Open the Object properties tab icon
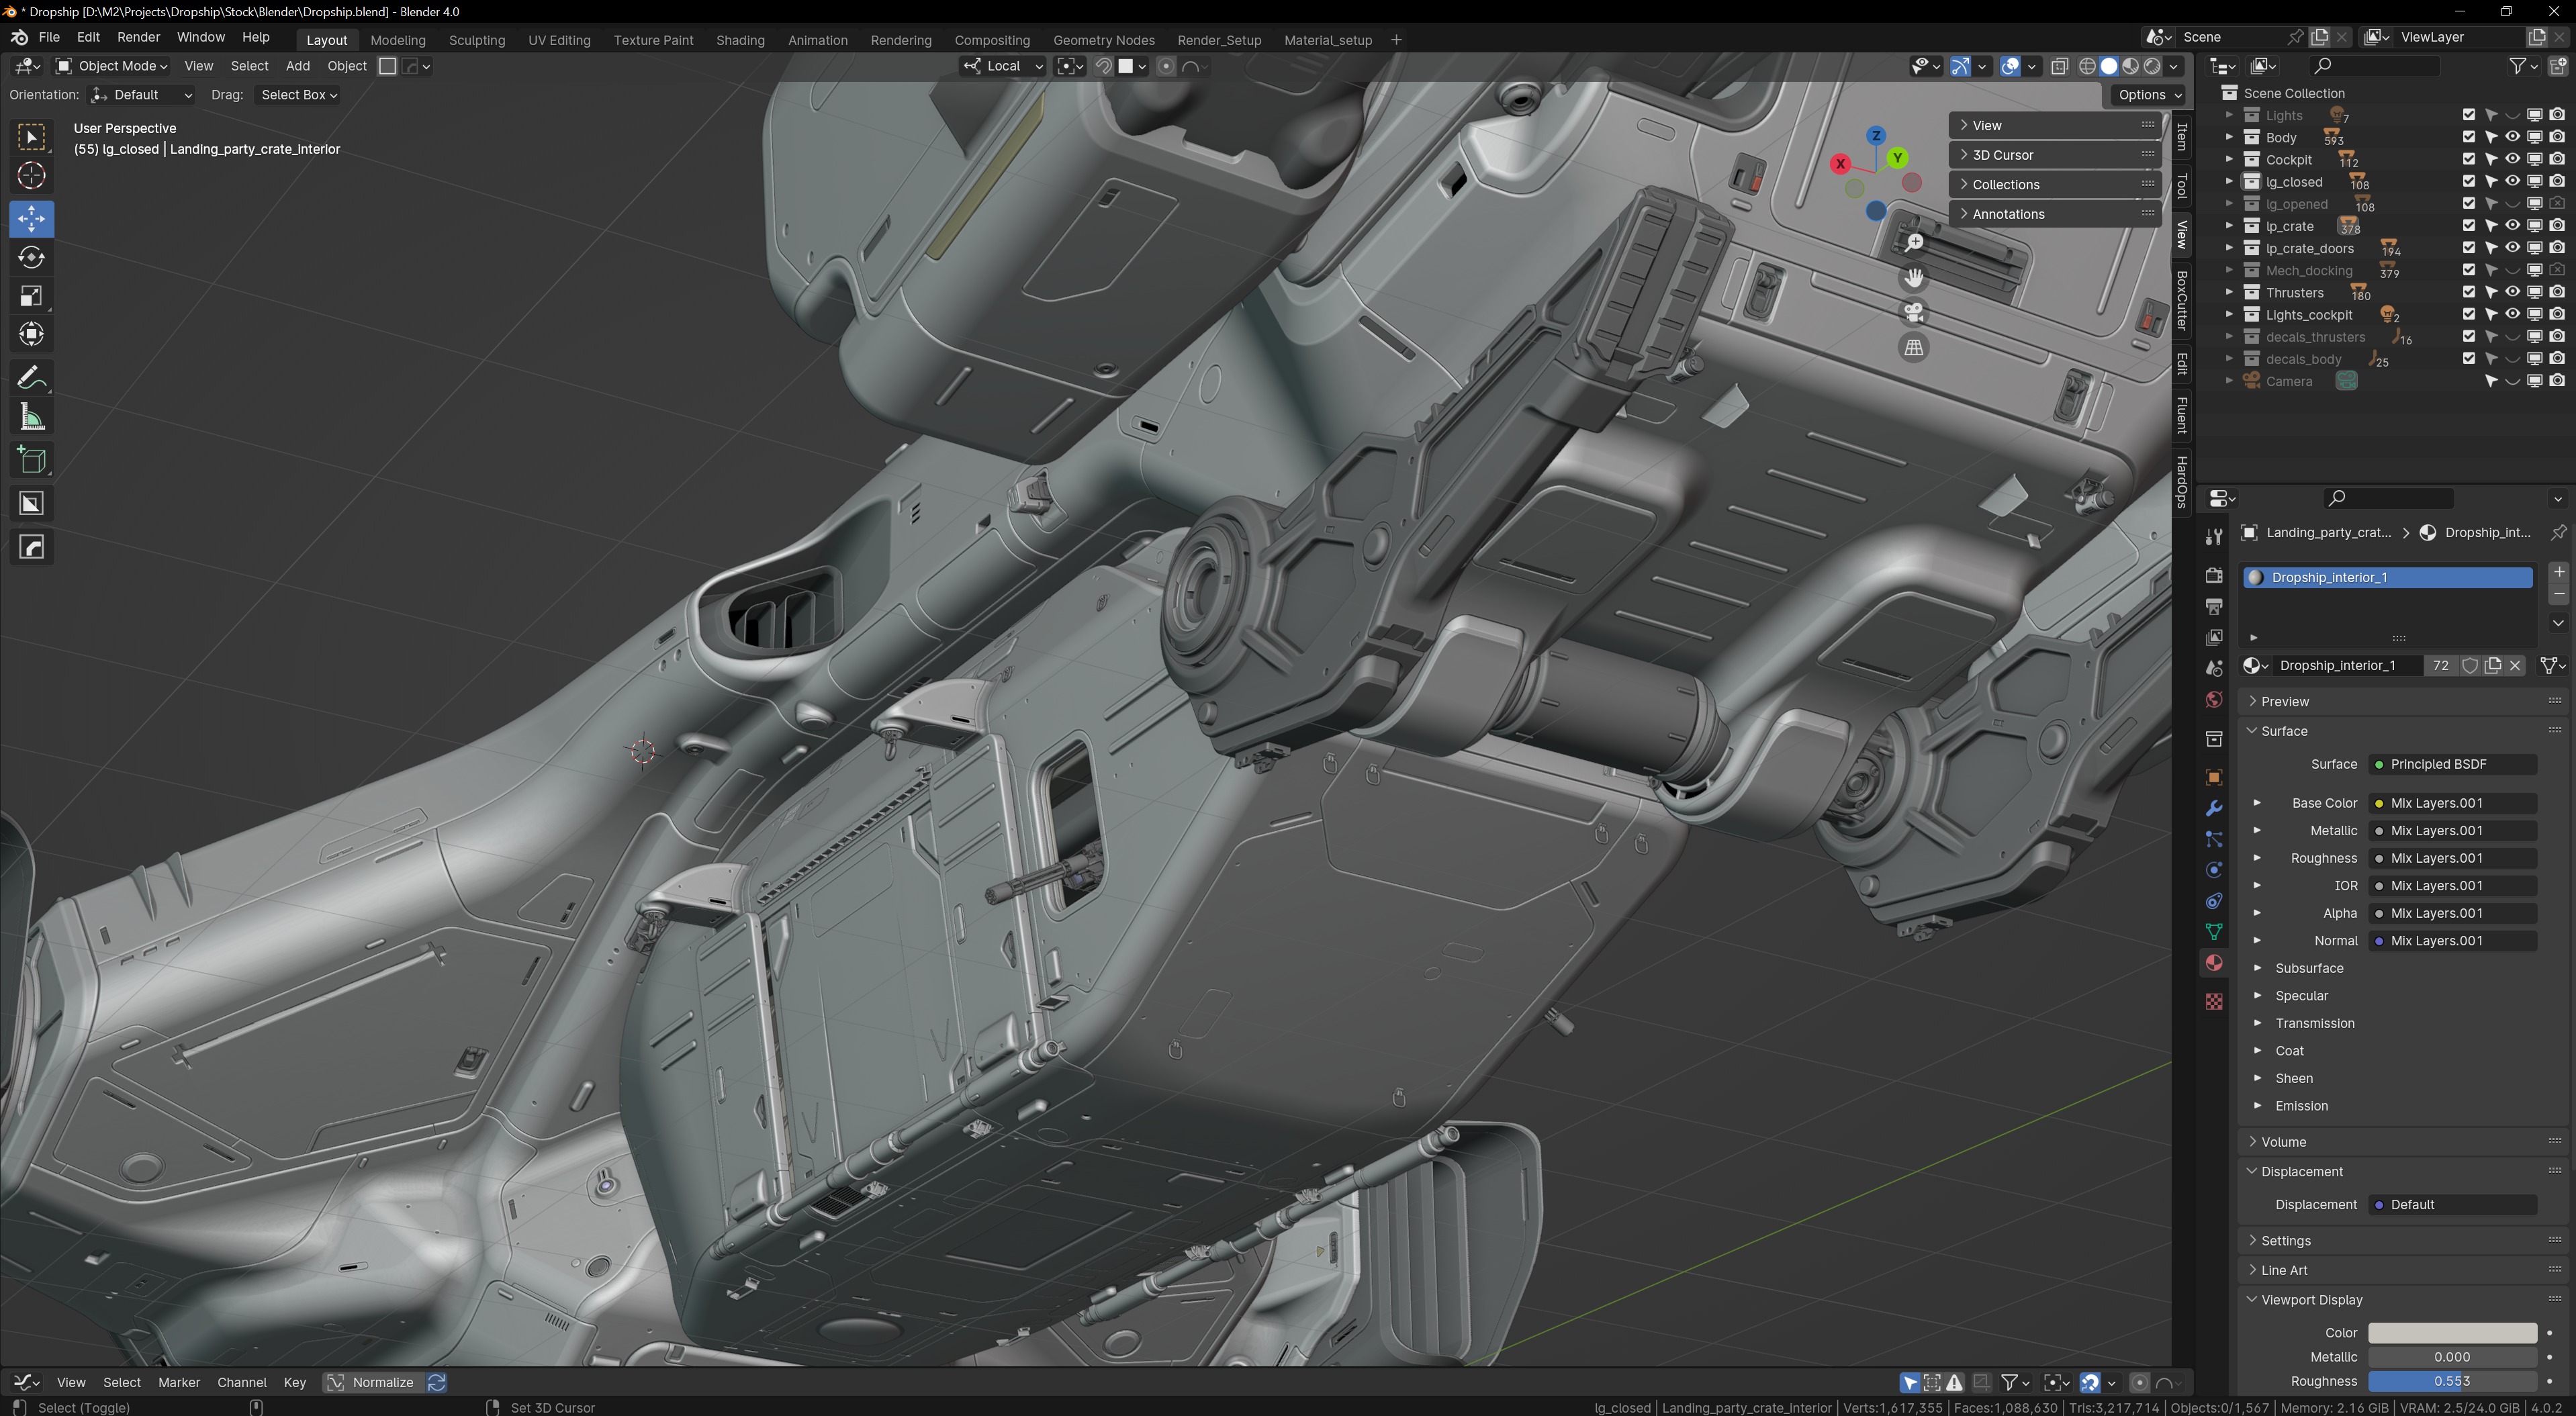This screenshot has width=2576, height=1416. coord(2214,777)
